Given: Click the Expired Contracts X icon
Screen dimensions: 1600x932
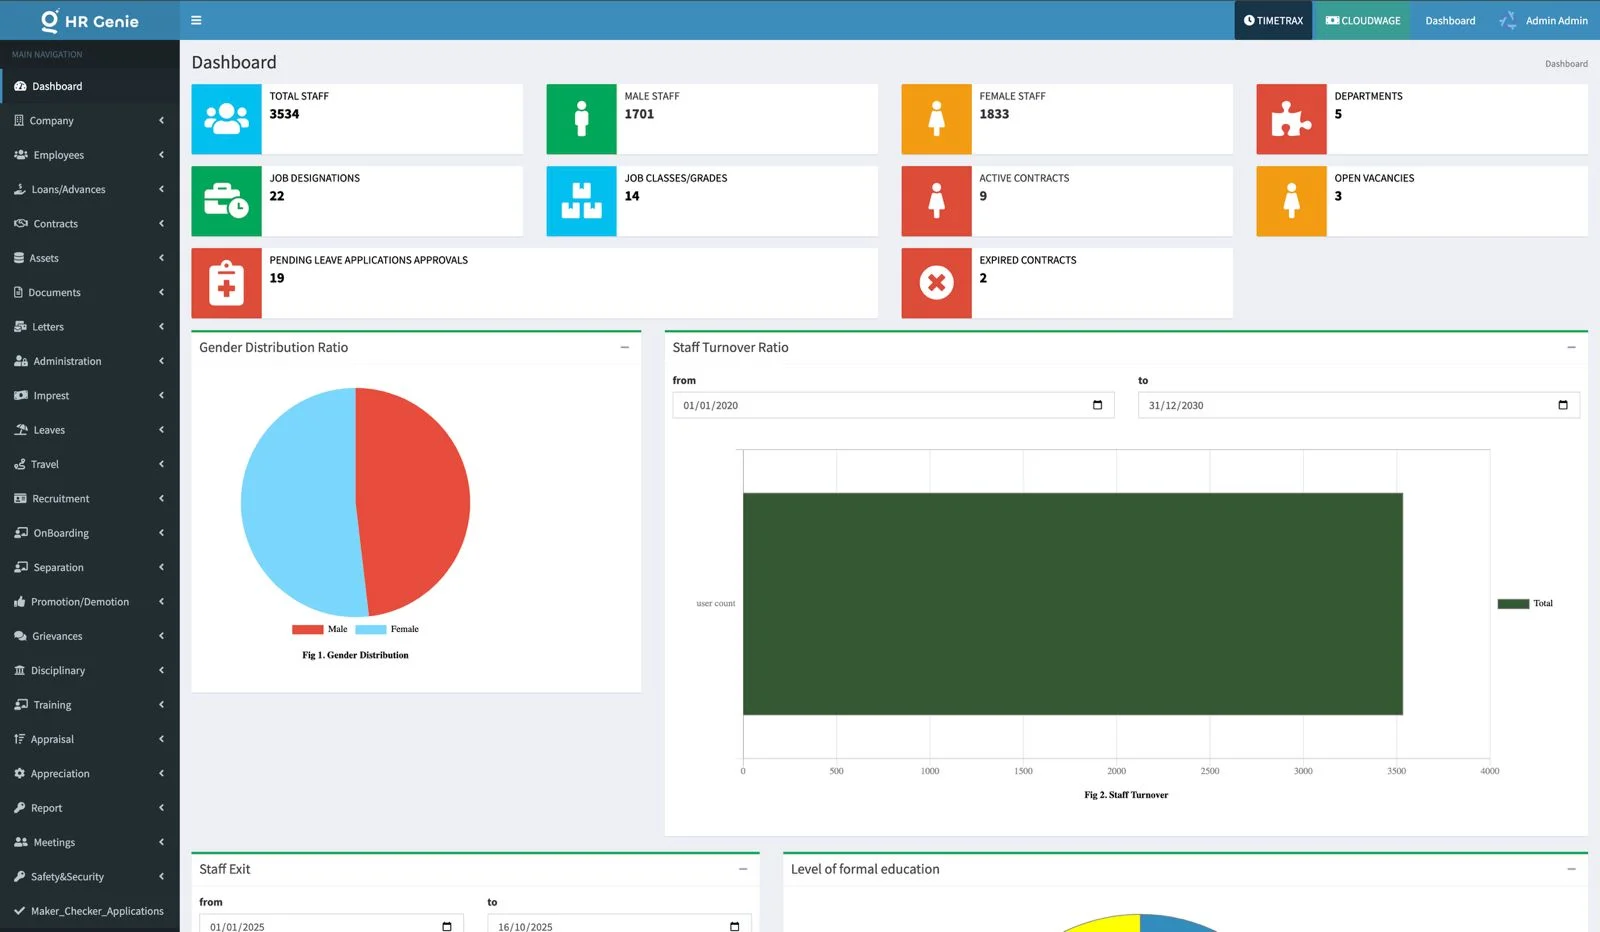Looking at the screenshot, I should (x=936, y=283).
